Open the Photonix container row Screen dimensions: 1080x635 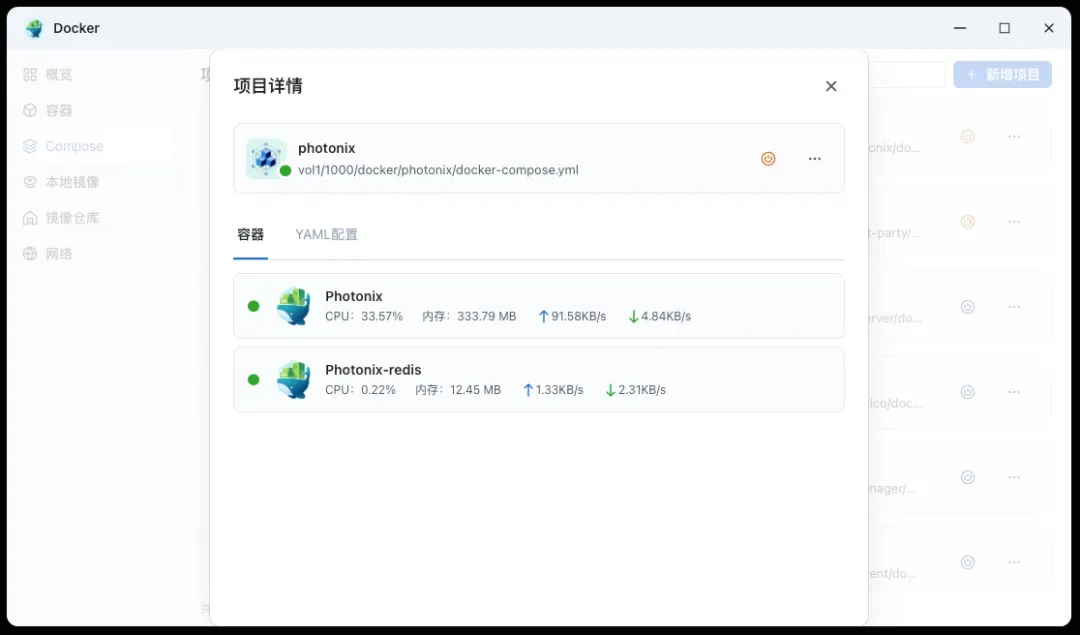coord(538,306)
